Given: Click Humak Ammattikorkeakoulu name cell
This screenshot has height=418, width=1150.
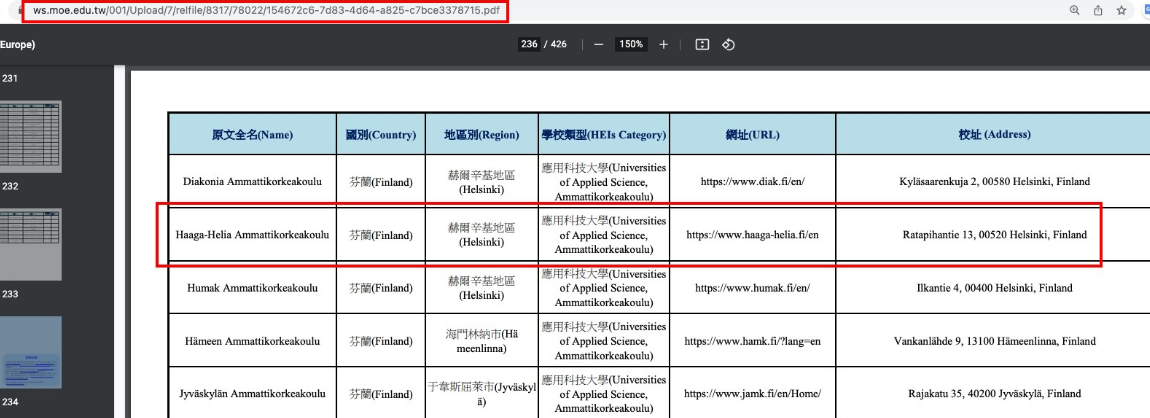Looking at the screenshot, I should pos(252,287).
